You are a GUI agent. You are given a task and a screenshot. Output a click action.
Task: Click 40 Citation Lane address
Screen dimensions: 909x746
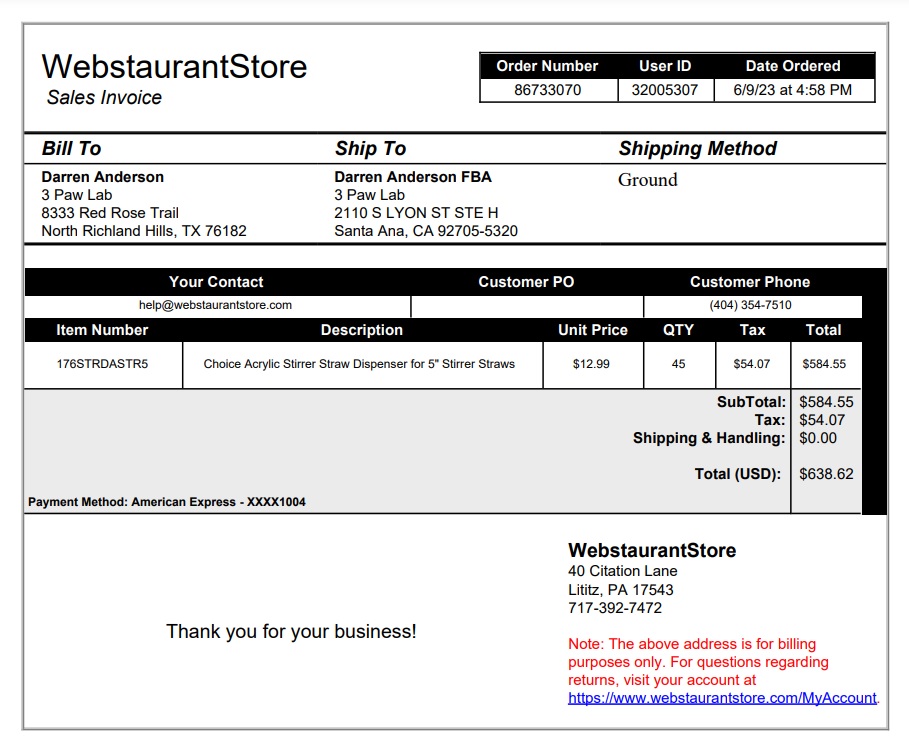(x=623, y=571)
